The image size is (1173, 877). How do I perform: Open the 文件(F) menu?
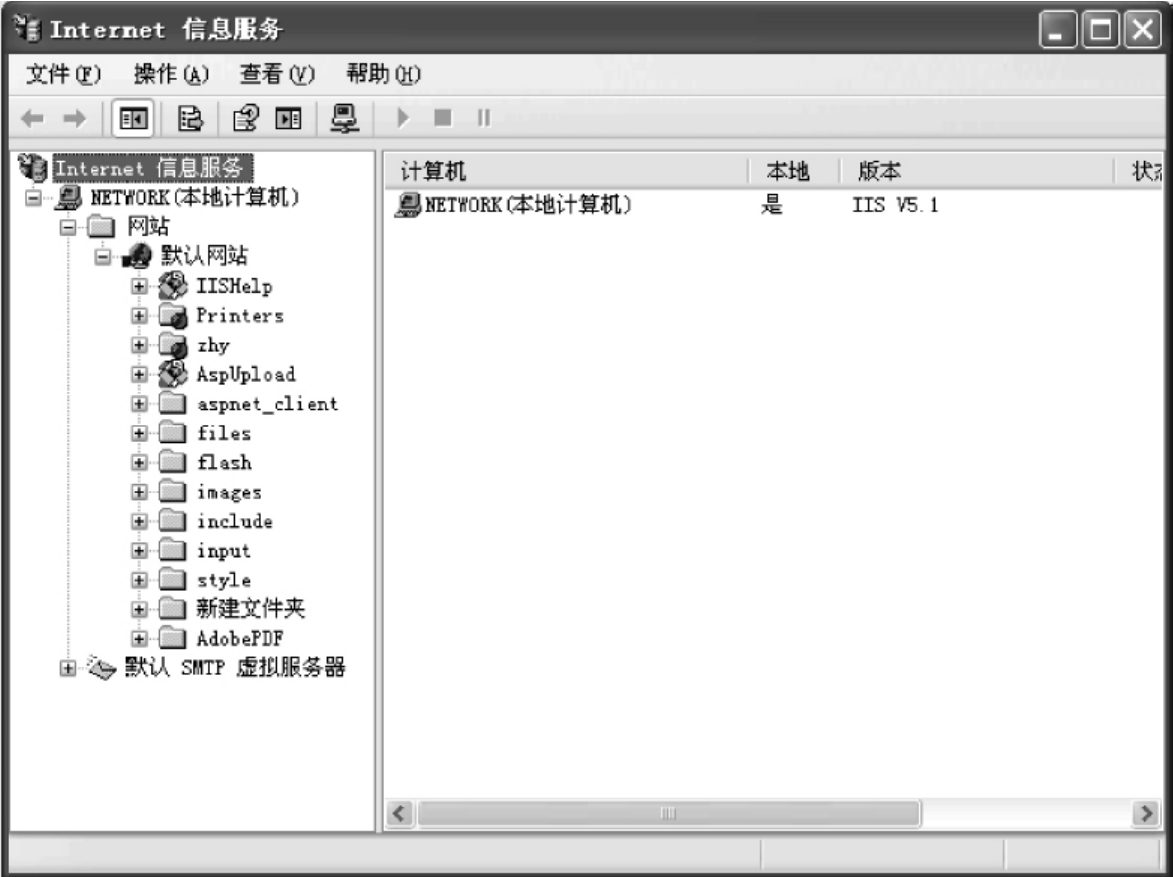64,74
